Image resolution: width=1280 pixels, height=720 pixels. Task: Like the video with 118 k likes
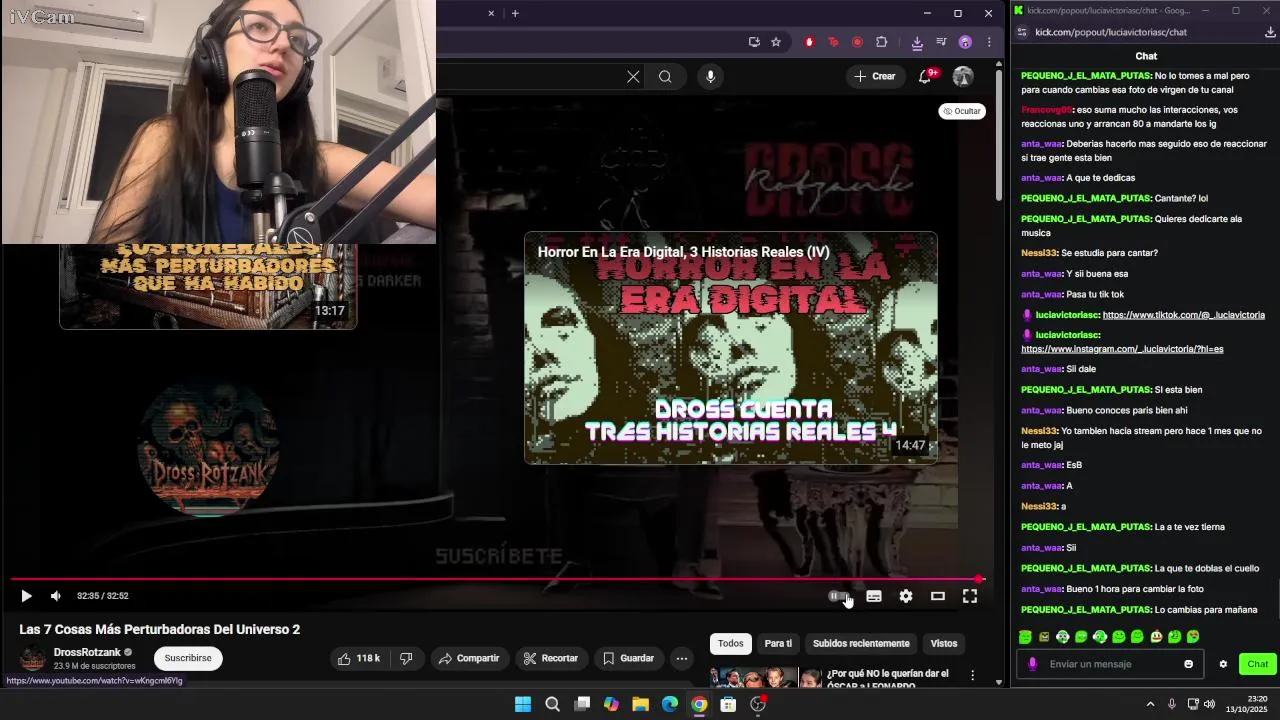coord(358,658)
